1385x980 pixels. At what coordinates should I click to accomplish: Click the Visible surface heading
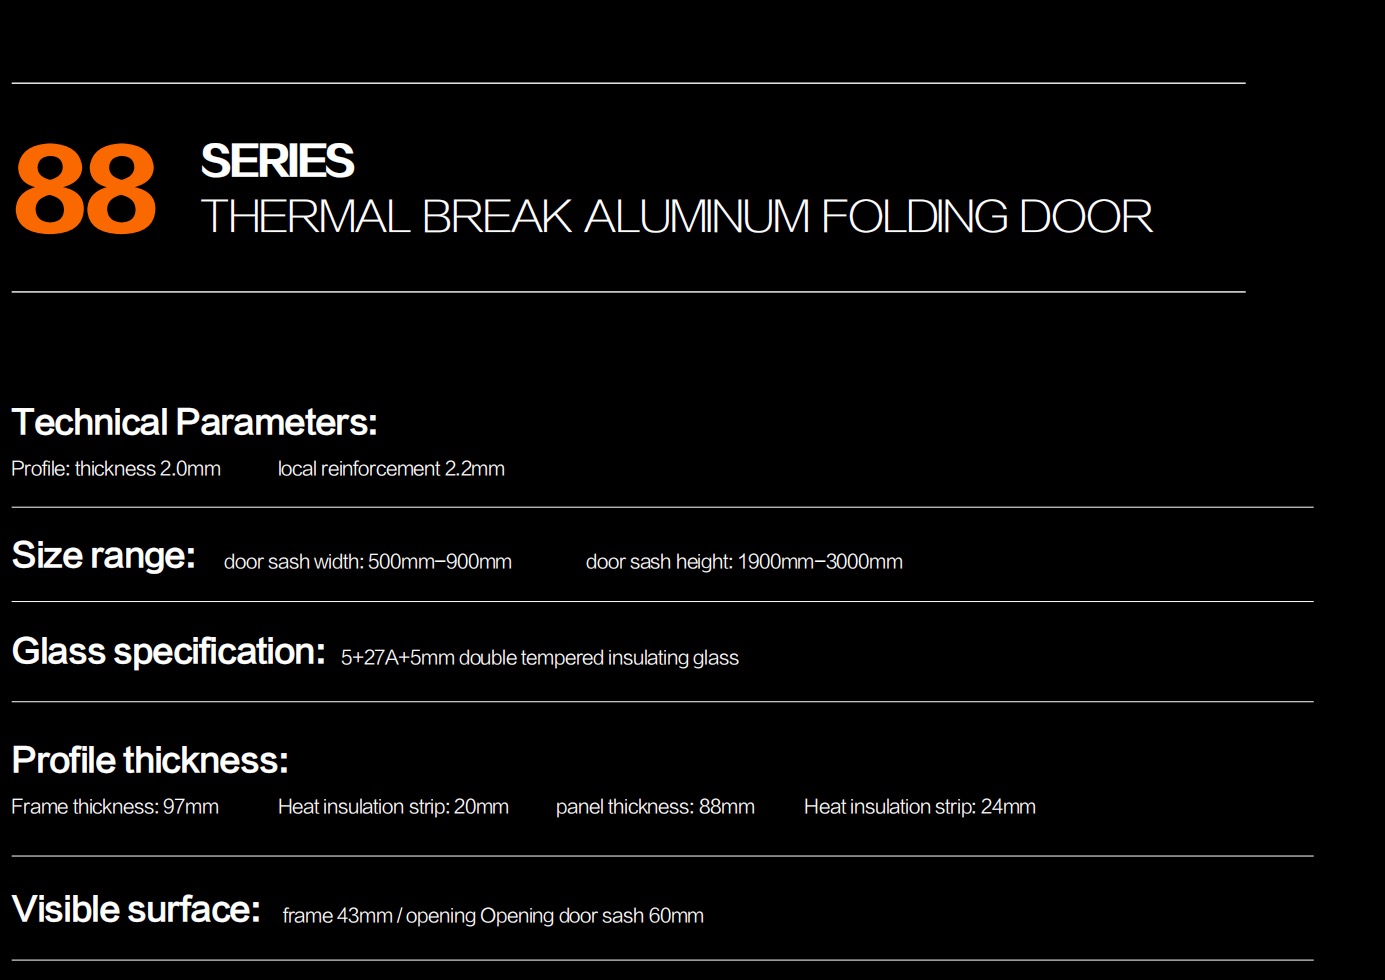point(136,910)
